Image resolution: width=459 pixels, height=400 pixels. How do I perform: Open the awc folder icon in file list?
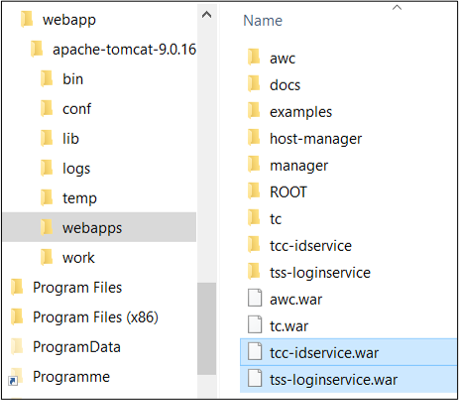click(254, 57)
